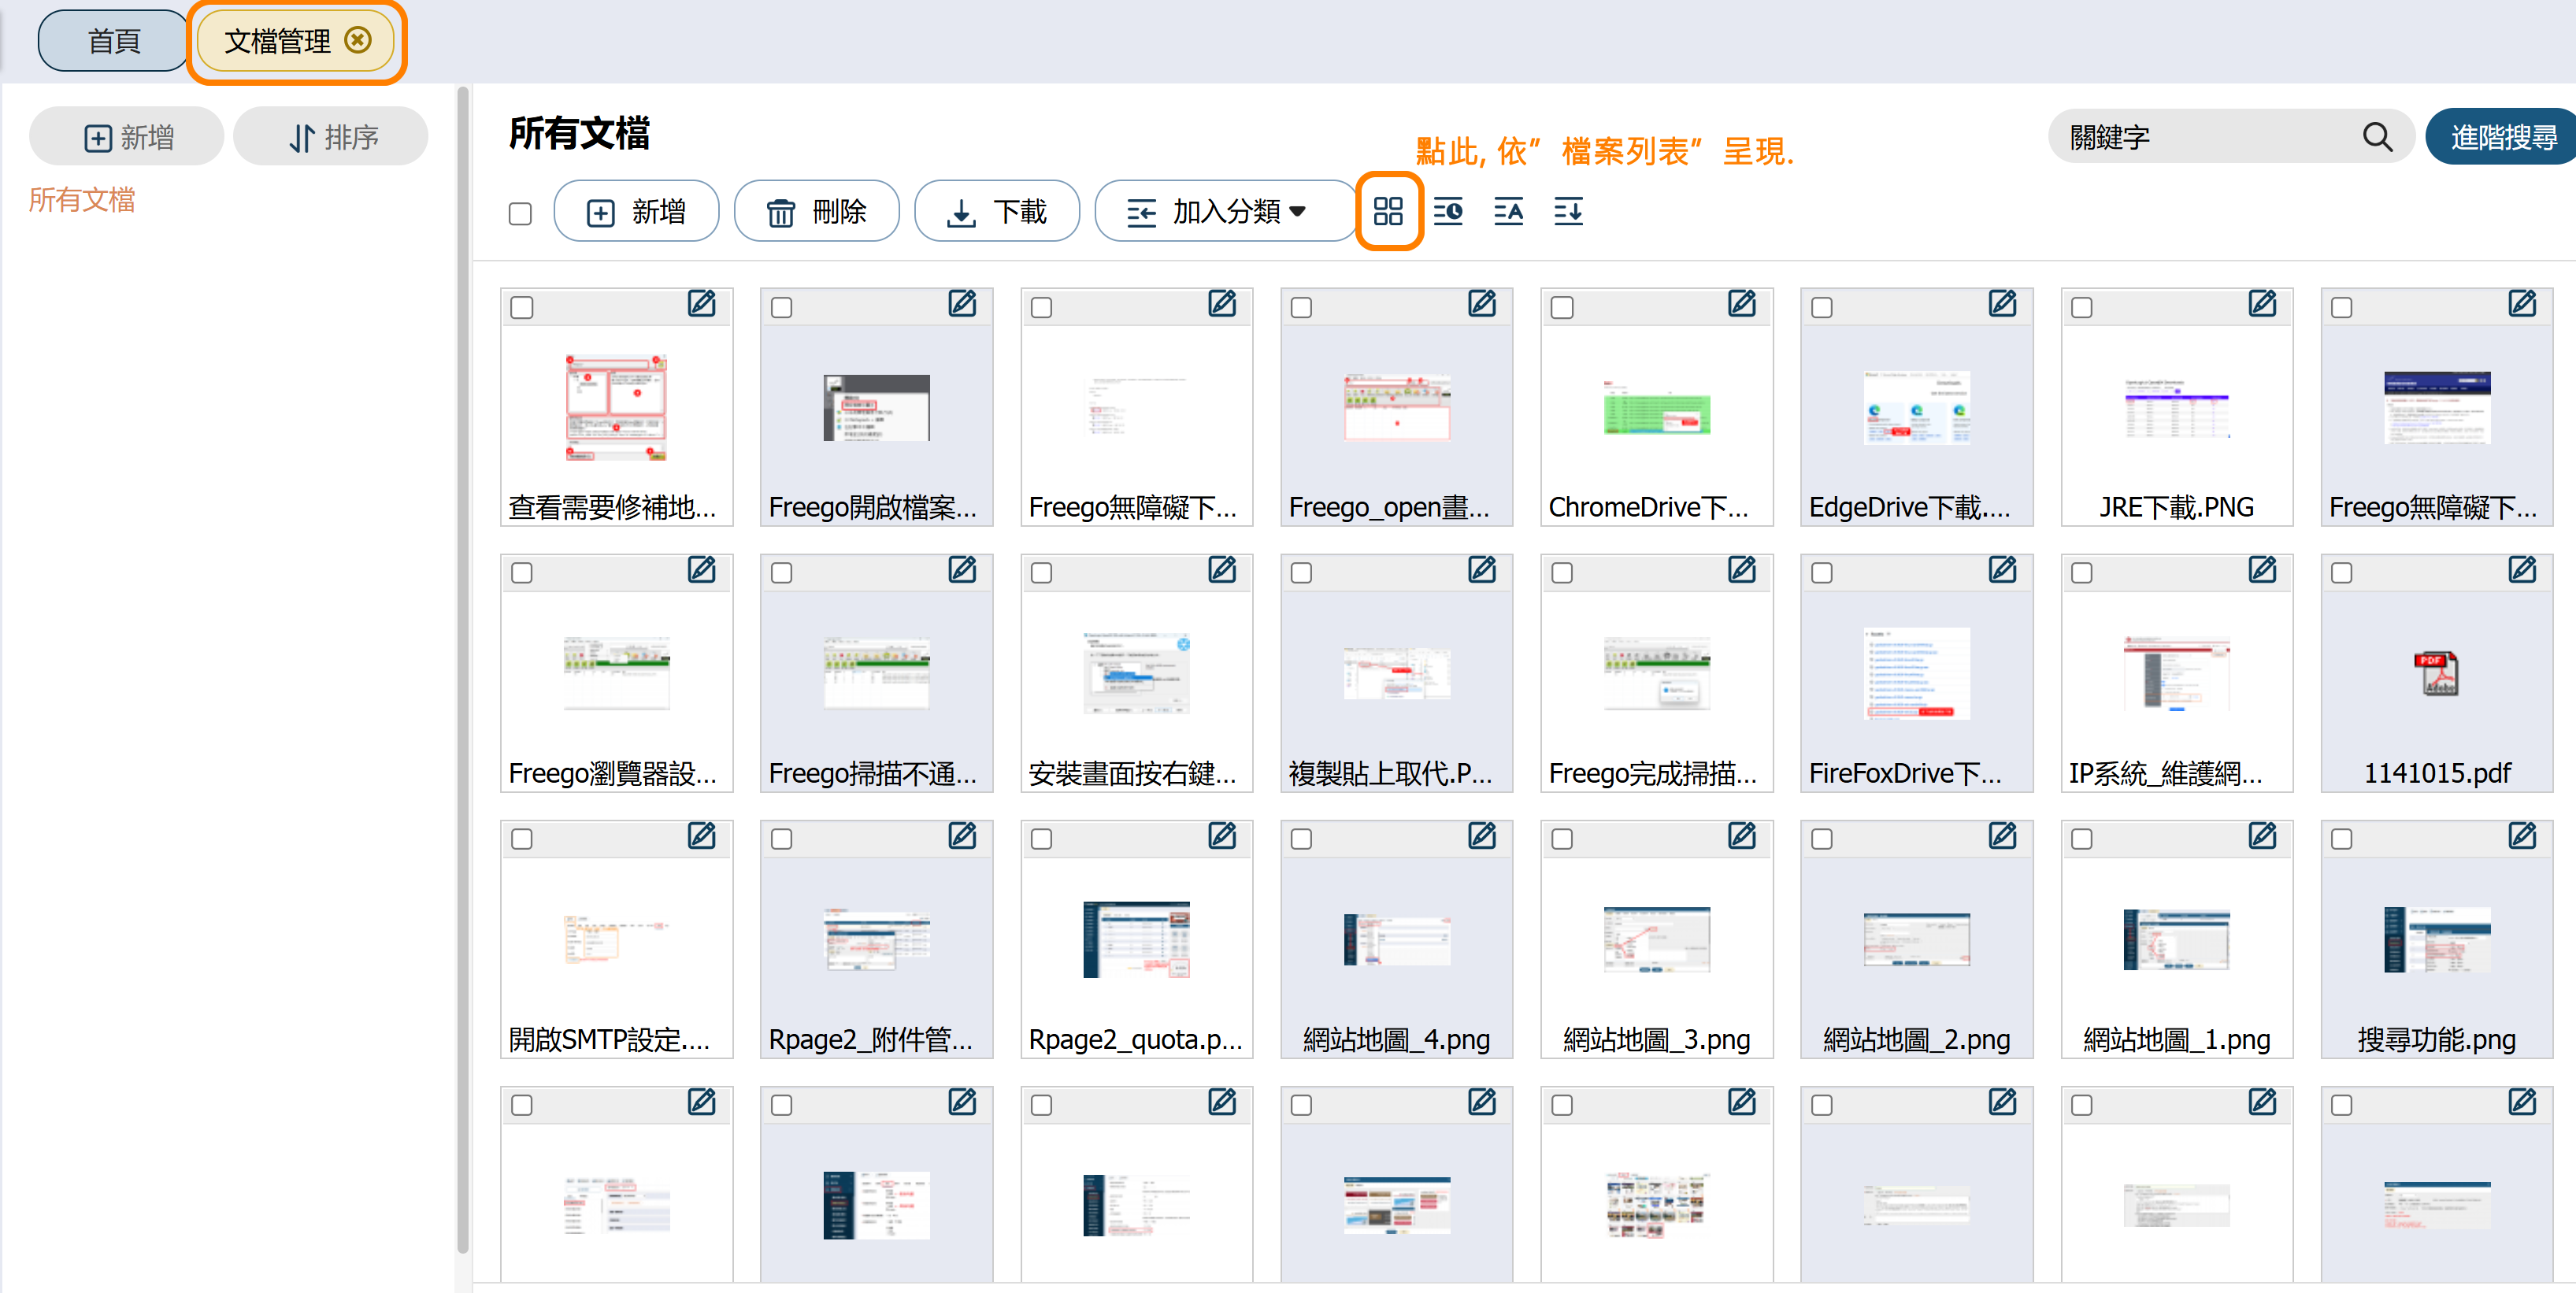This screenshot has width=2576, height=1293.
Task: Click the 新增 button to add document
Action: pyautogui.click(x=636, y=211)
